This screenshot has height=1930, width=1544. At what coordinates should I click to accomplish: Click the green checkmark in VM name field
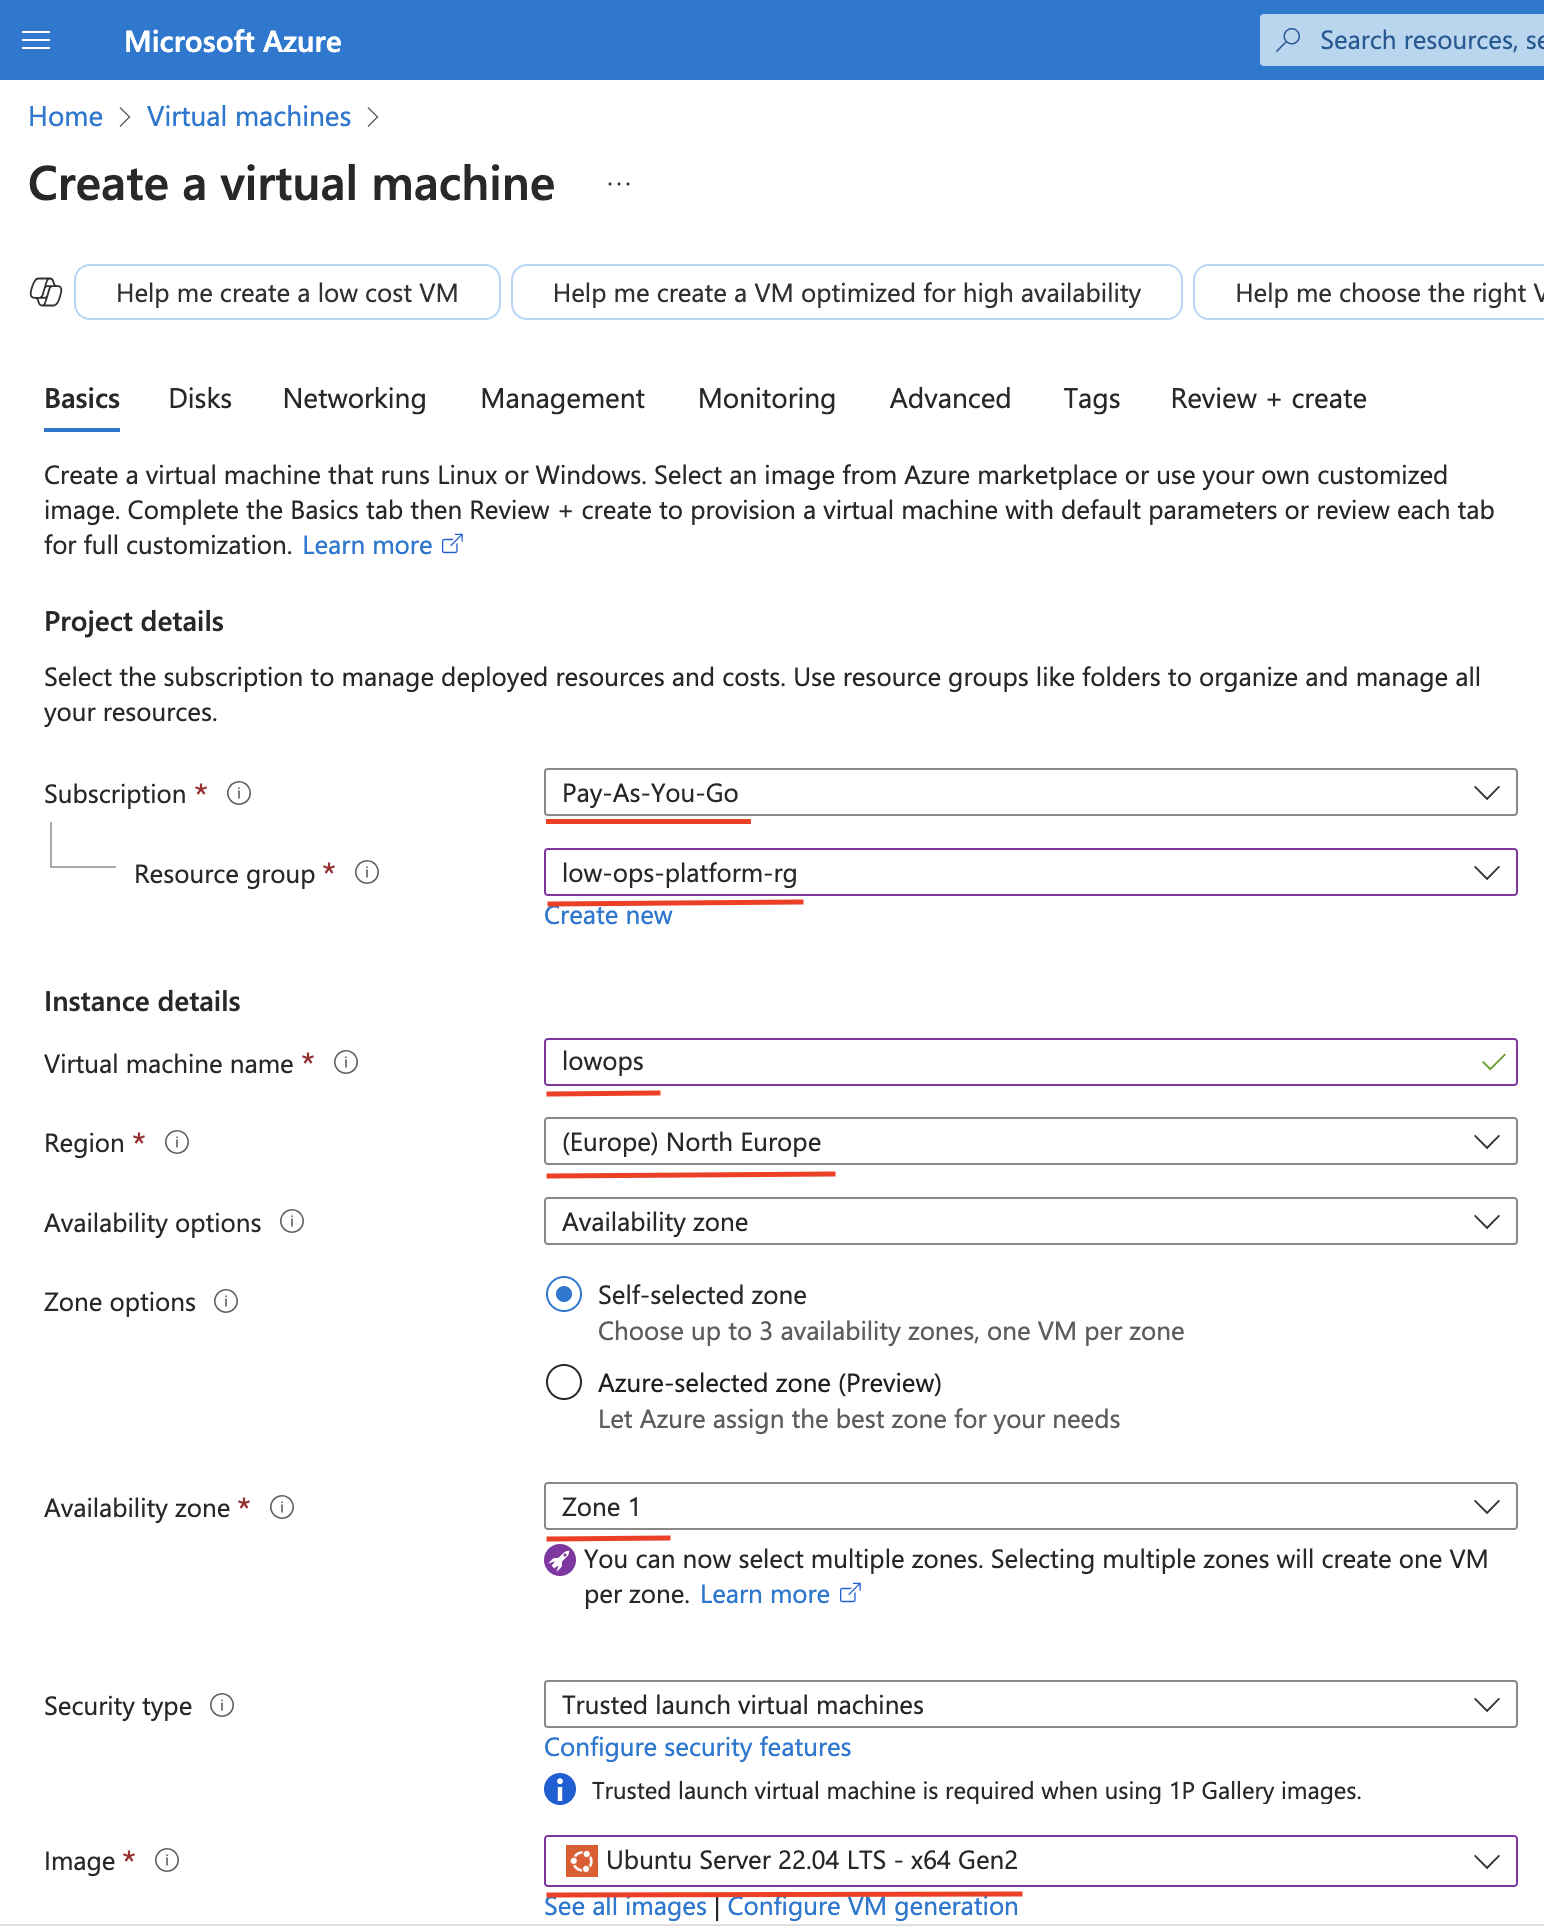click(1493, 1062)
